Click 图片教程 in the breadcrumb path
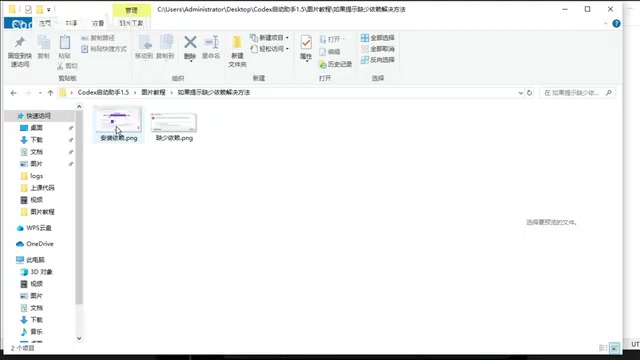The width and height of the screenshot is (640, 360). click(x=153, y=93)
